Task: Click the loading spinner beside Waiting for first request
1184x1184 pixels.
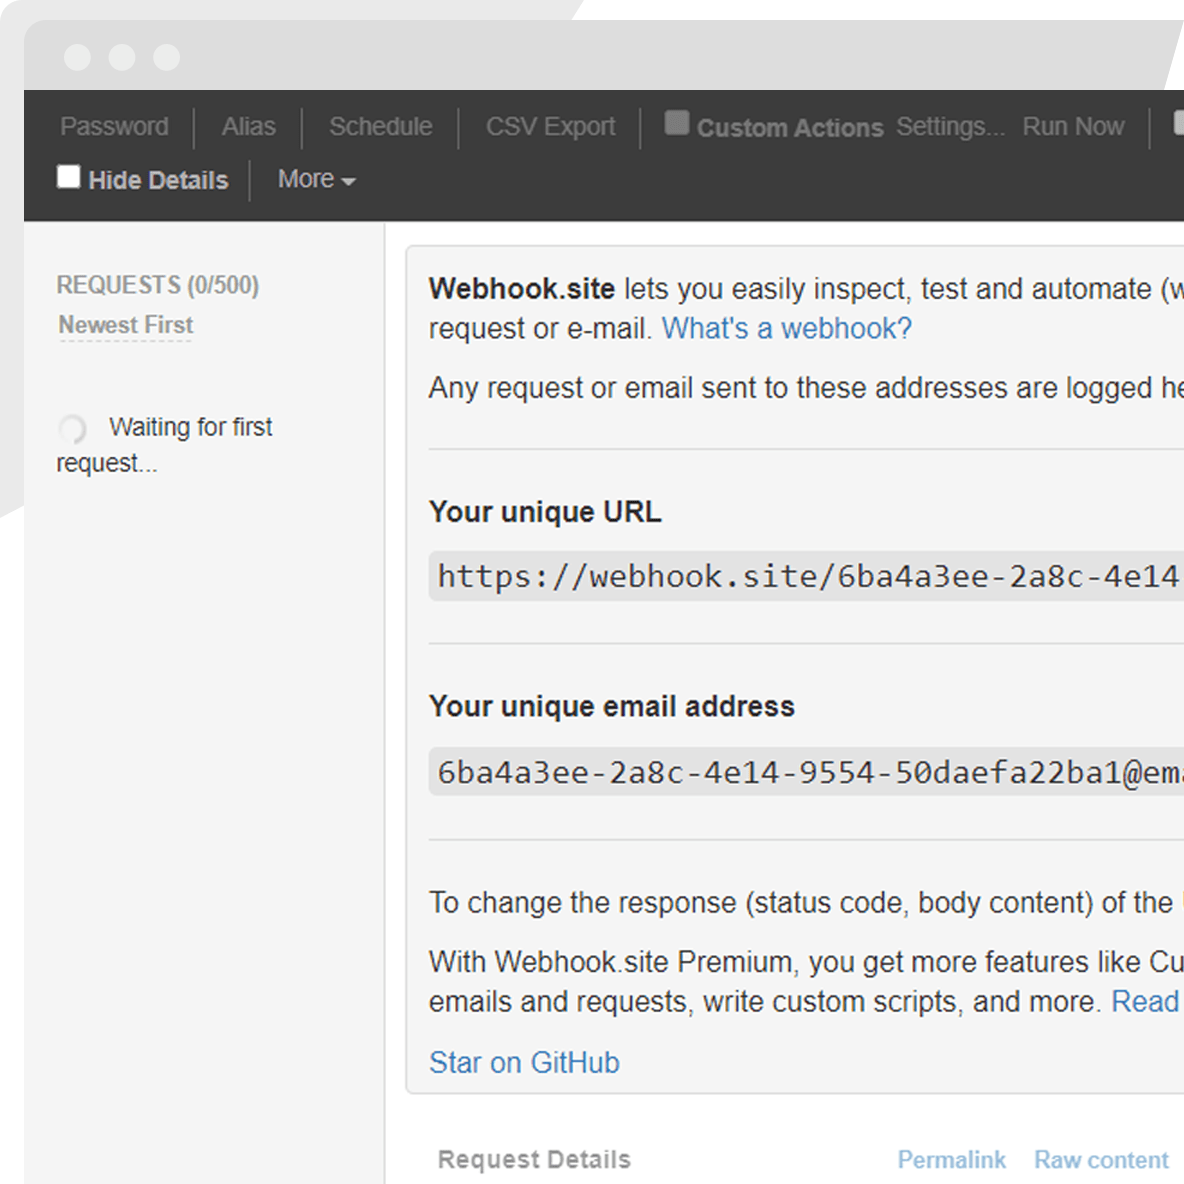Action: tap(72, 429)
